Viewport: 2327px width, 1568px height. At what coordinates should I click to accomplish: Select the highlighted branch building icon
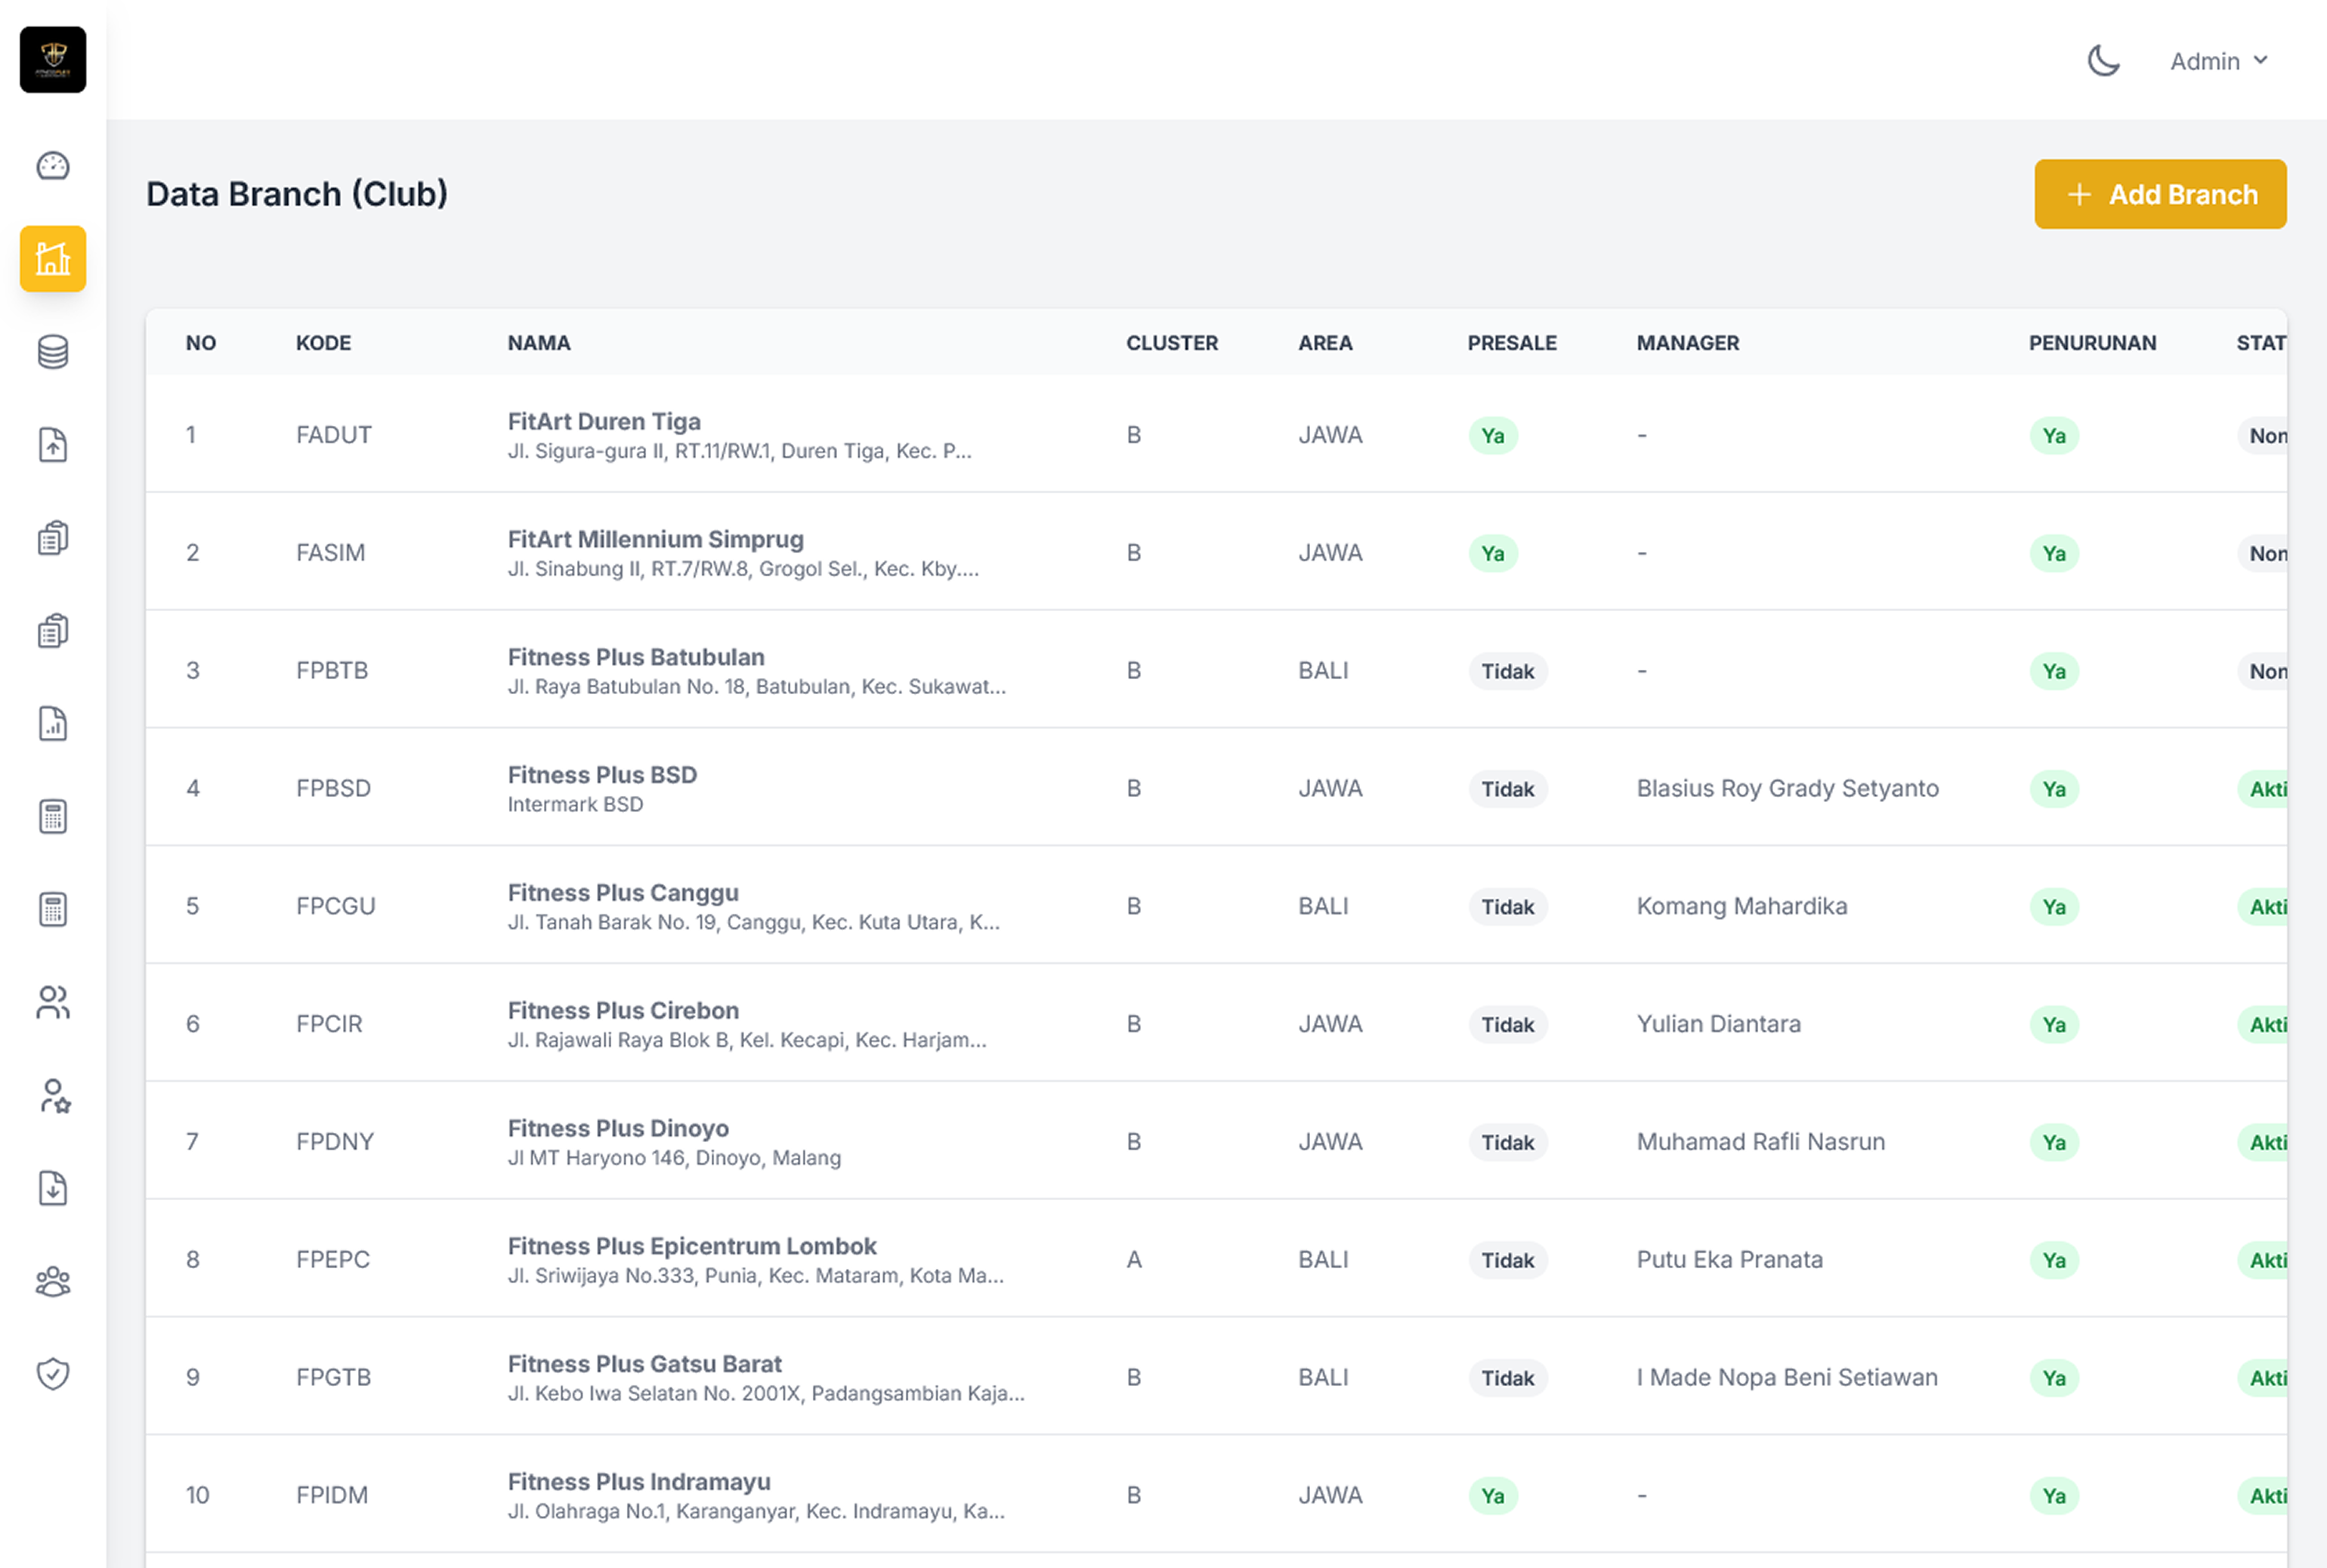[53, 259]
